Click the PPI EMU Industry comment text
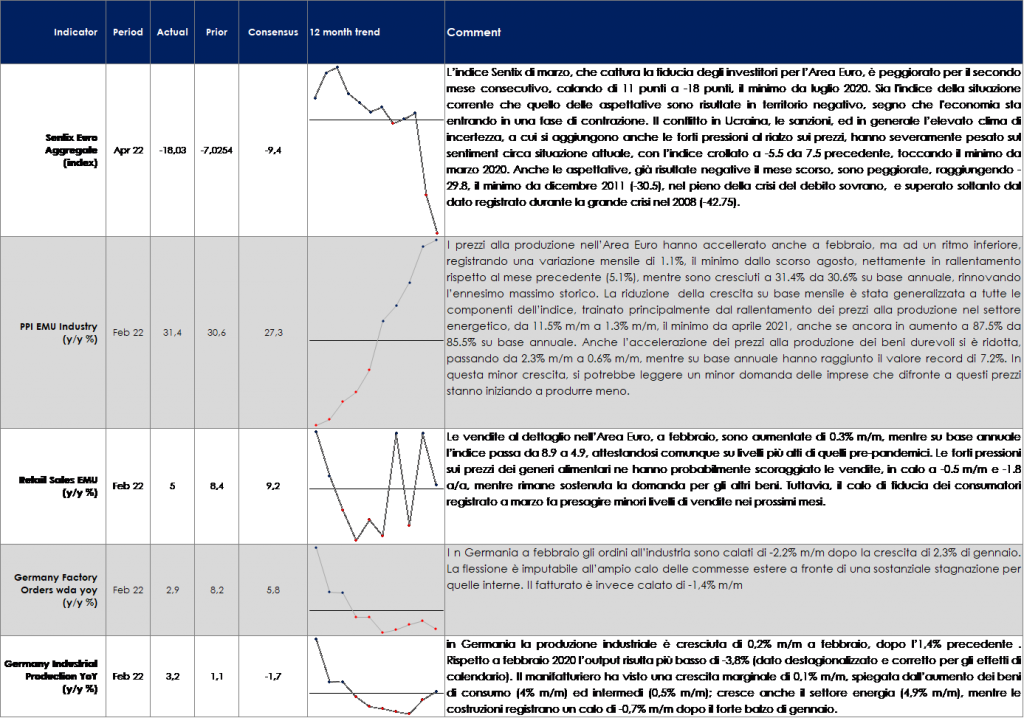The image size is (1024, 718). tap(733, 318)
